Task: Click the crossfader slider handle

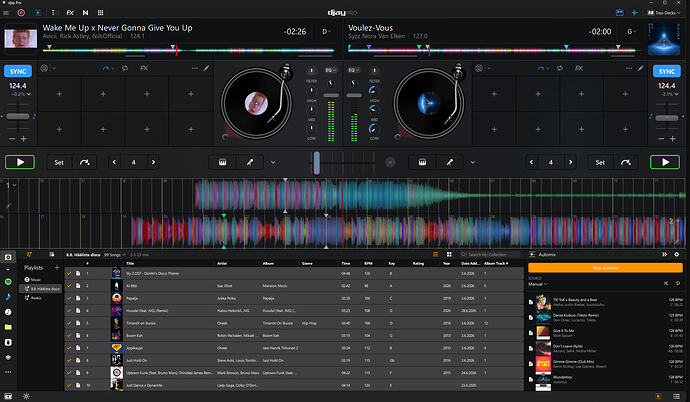Action: (316, 163)
